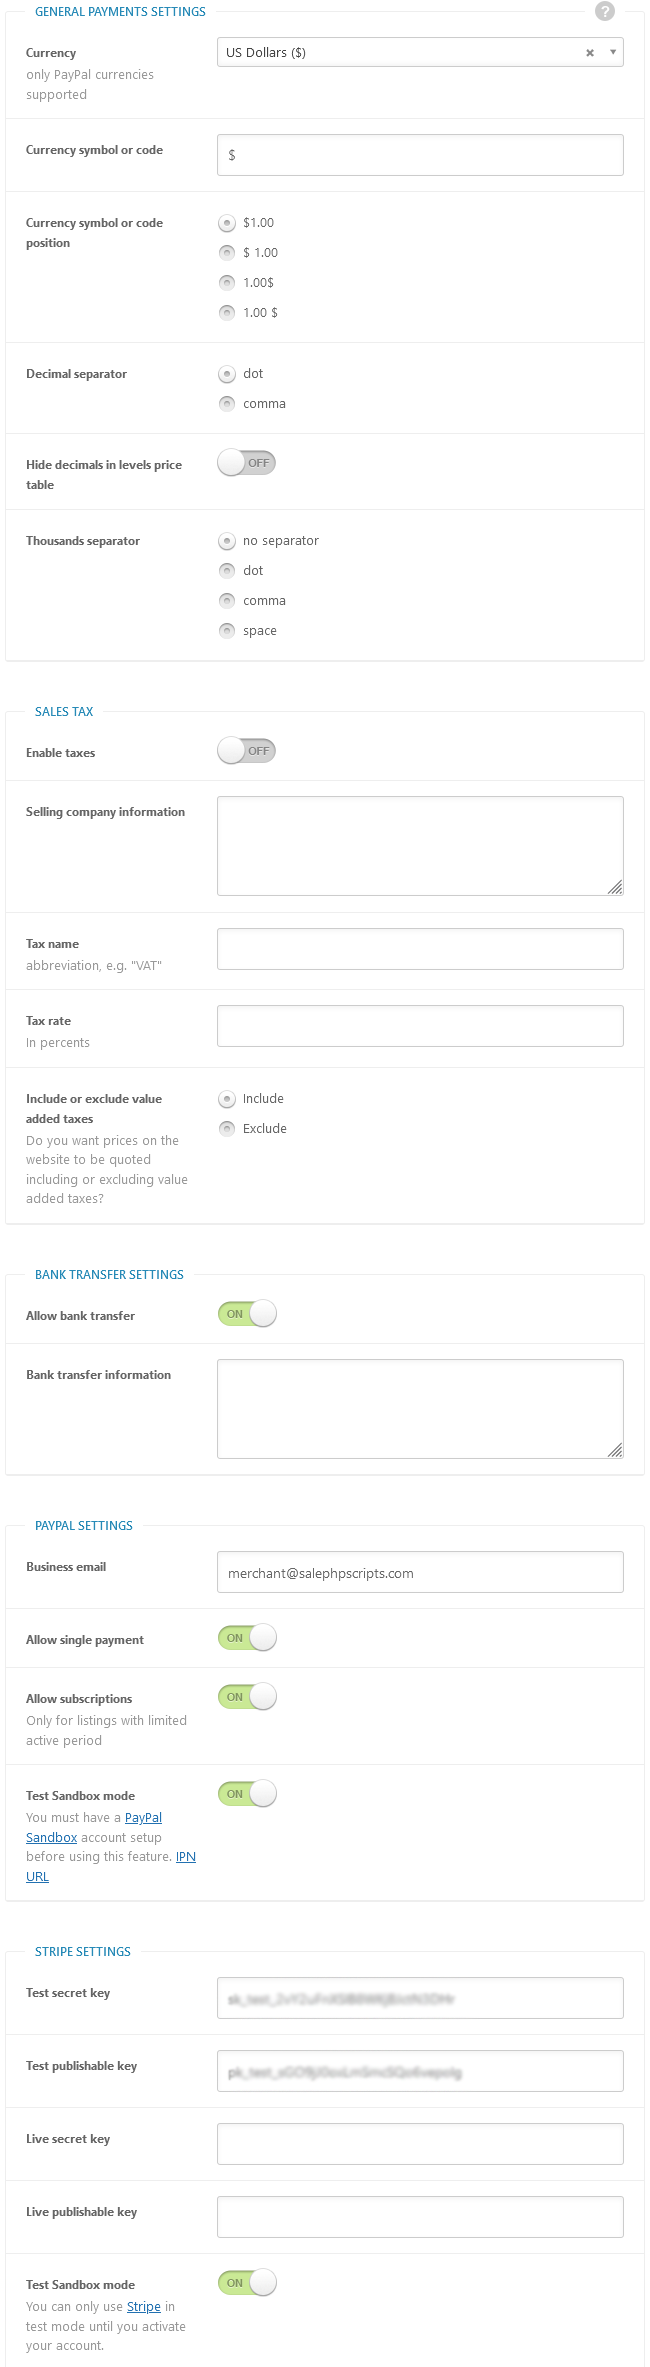Expand the Currency dropdown arrow
Image resolution: width=650 pixels, height=2367 pixels.
(612, 52)
